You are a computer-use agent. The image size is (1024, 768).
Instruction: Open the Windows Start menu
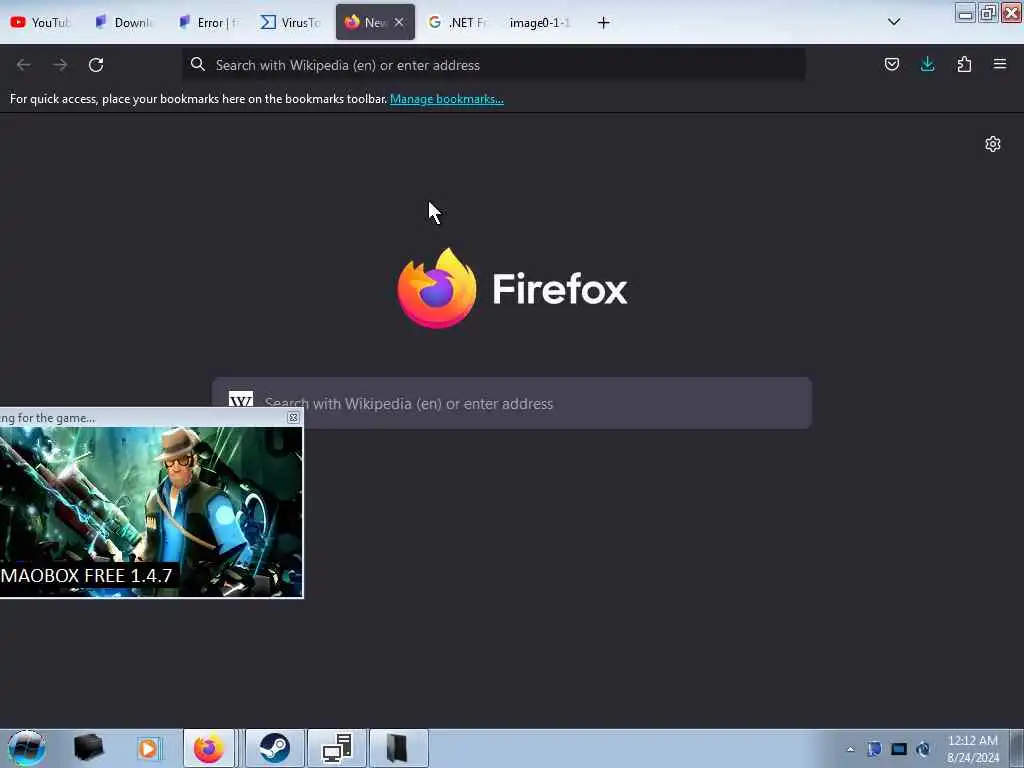(26, 748)
